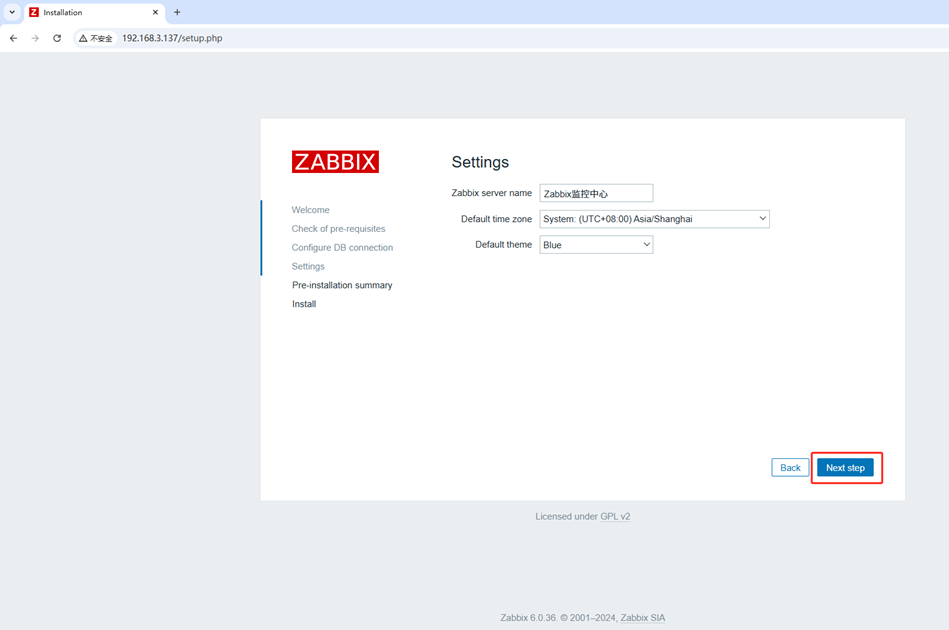Image resolution: width=949 pixels, height=630 pixels.
Task: Click the Default theme label
Action: pos(504,244)
